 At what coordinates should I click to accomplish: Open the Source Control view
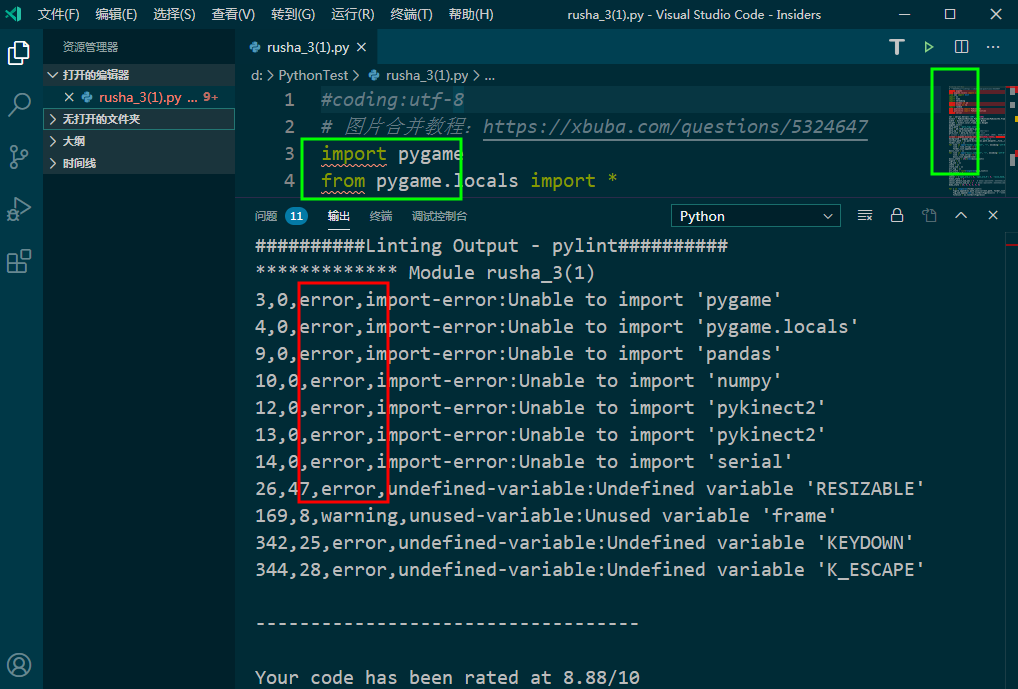[x=19, y=157]
